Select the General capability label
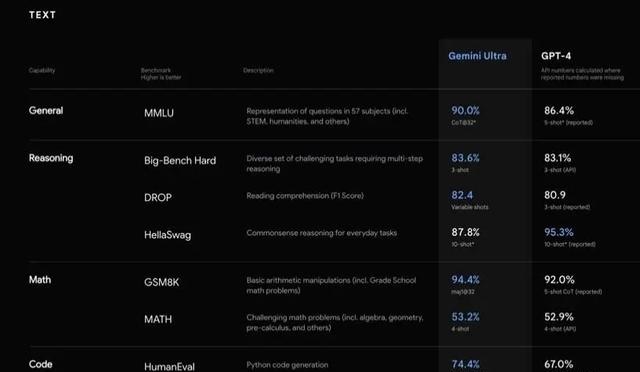The image size is (640, 372). coord(46,111)
